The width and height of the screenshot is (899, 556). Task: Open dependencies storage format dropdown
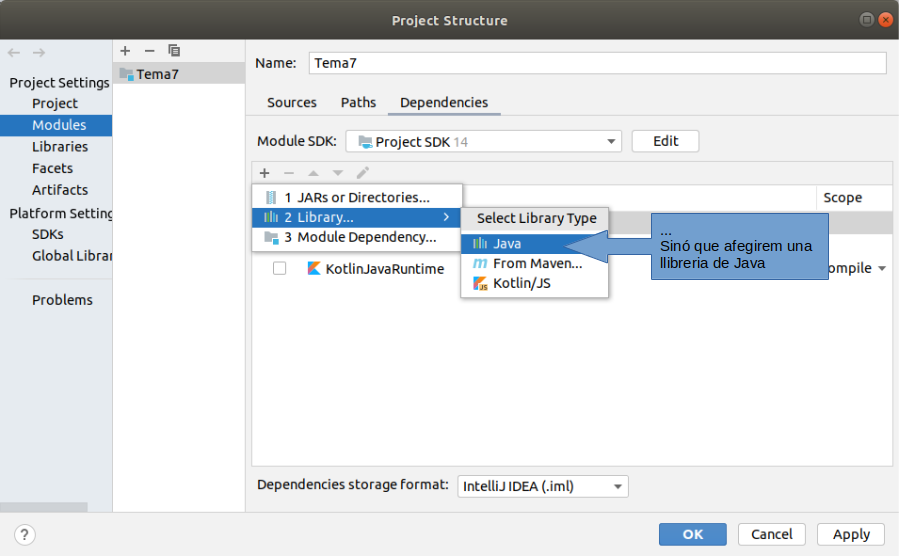pyautogui.click(x=542, y=487)
